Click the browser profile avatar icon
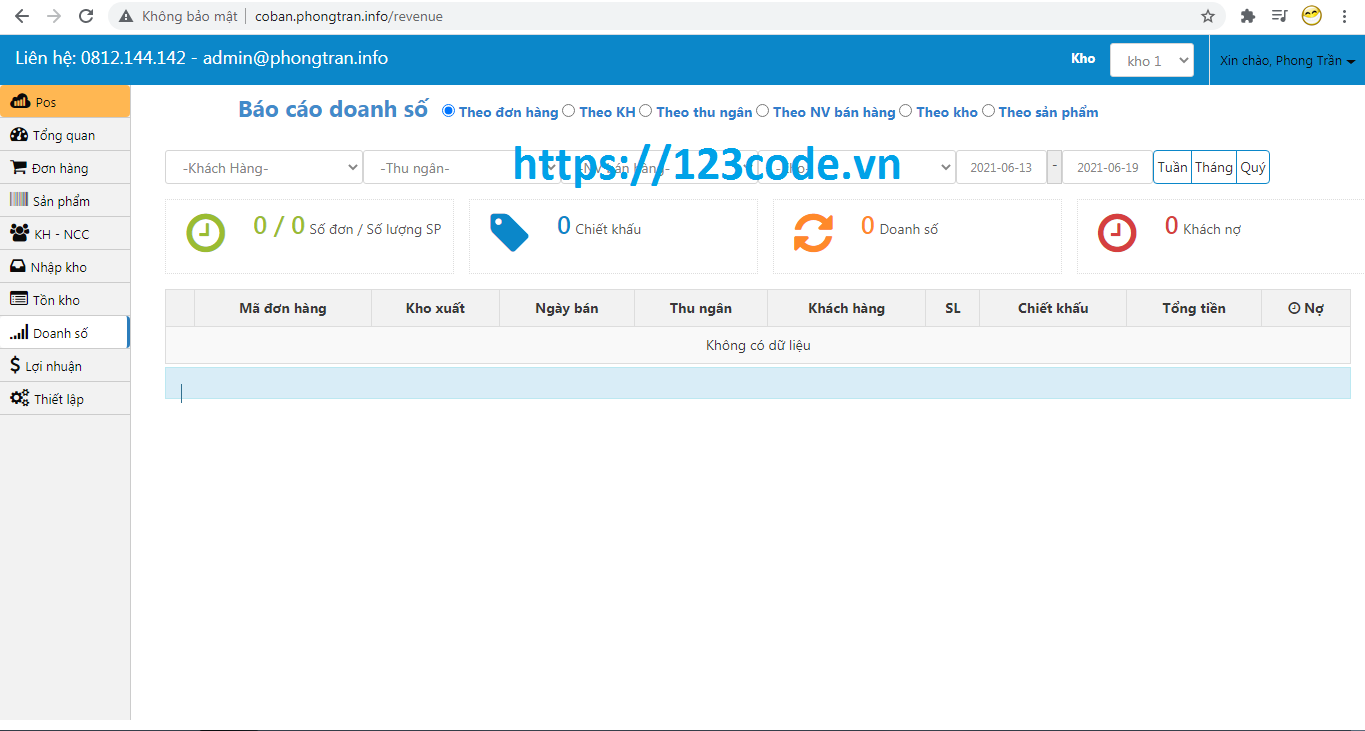The width and height of the screenshot is (1365, 731). pos(1312,16)
